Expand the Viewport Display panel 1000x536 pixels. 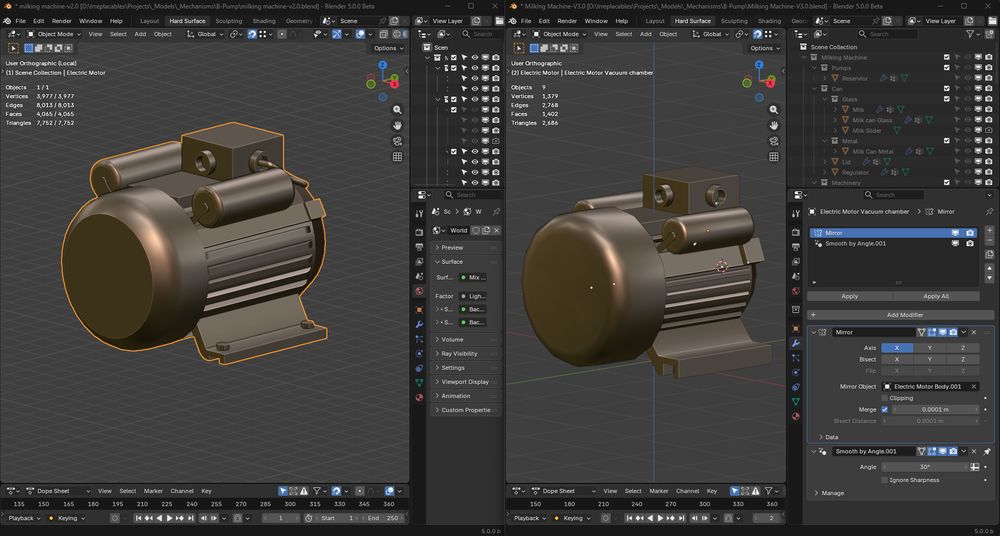465,382
